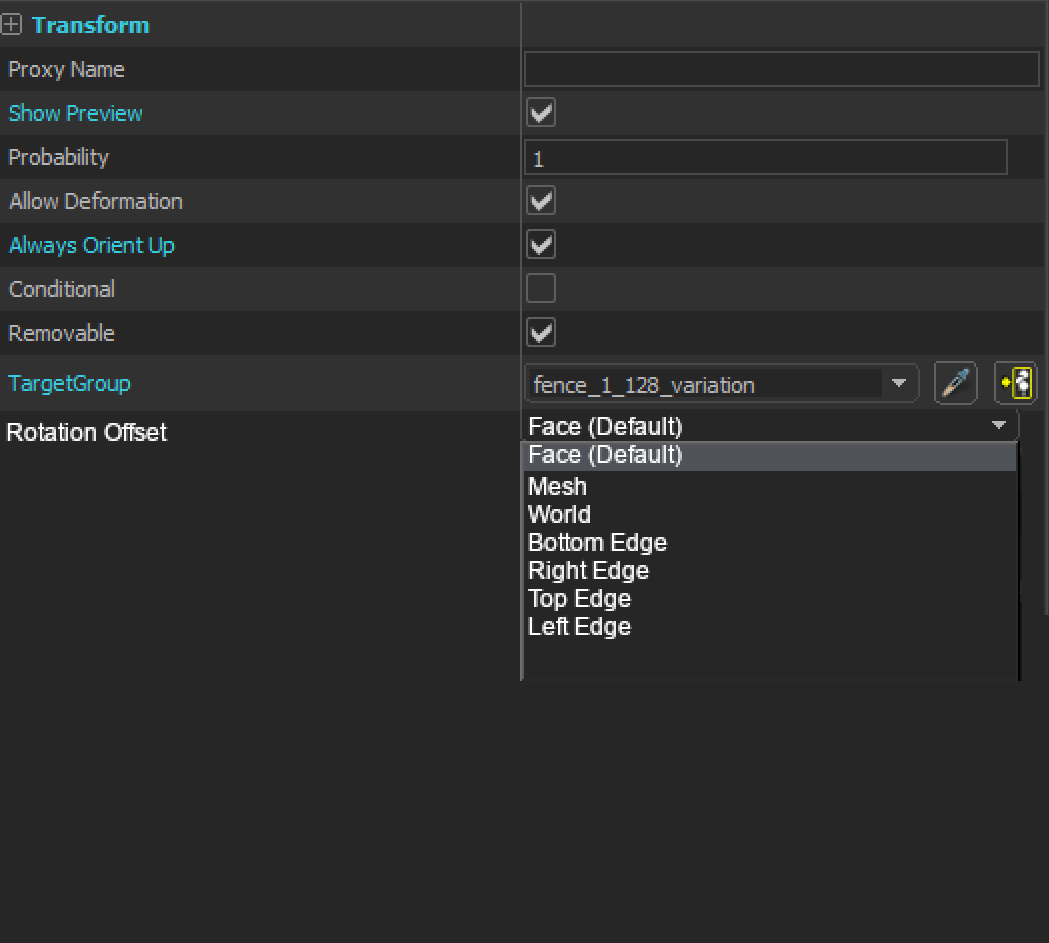Image resolution: width=1049 pixels, height=943 pixels.
Task: Click the plus icon before Transform
Action: (x=12, y=23)
